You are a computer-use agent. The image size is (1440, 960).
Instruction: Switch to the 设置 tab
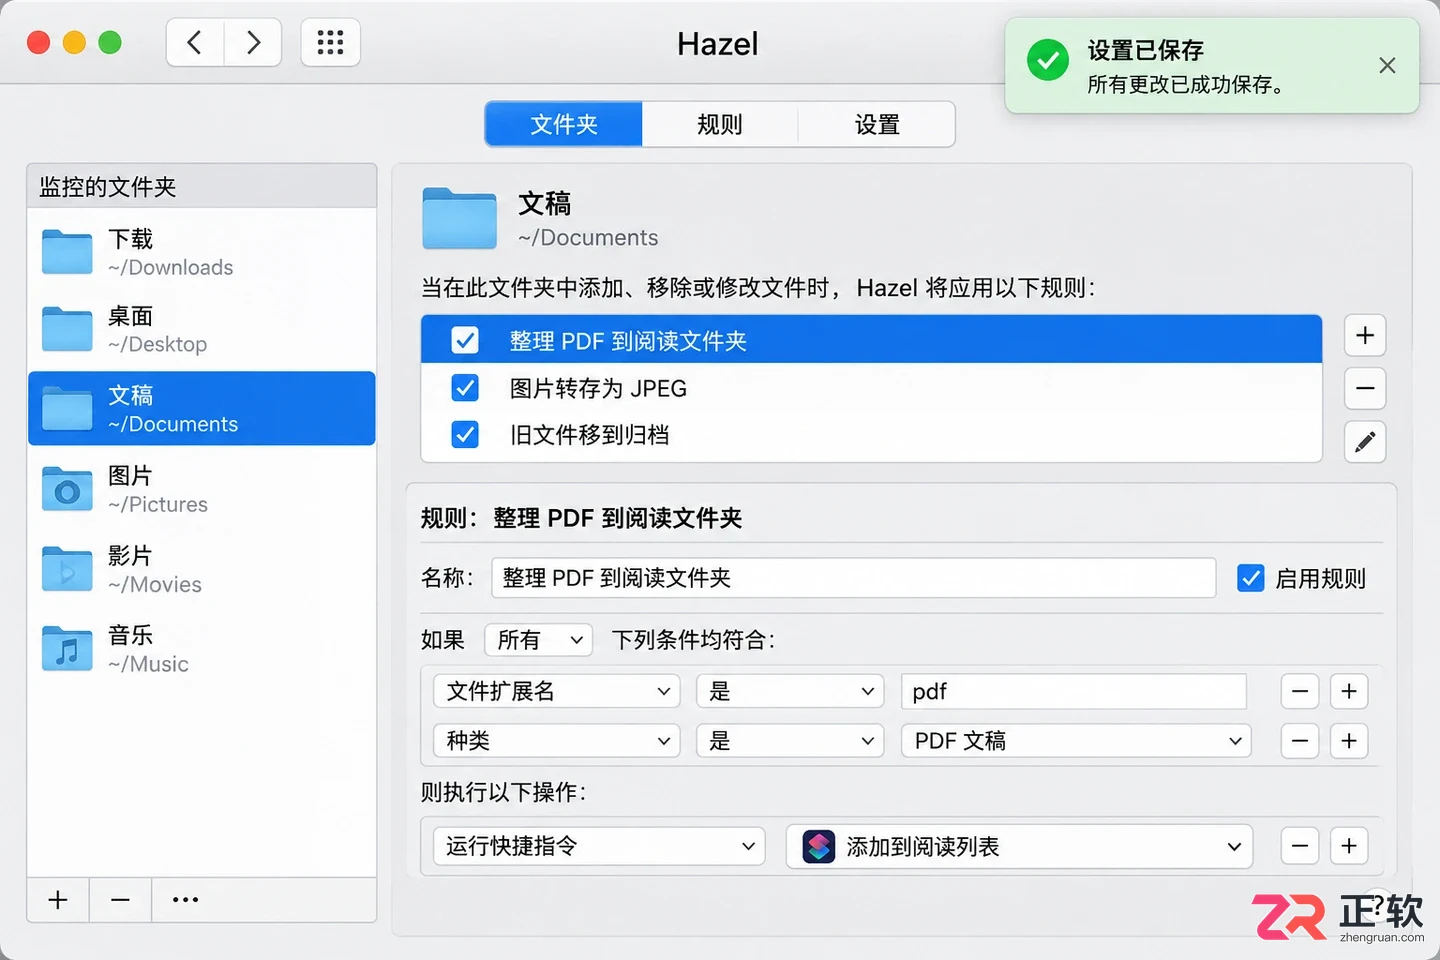(877, 124)
